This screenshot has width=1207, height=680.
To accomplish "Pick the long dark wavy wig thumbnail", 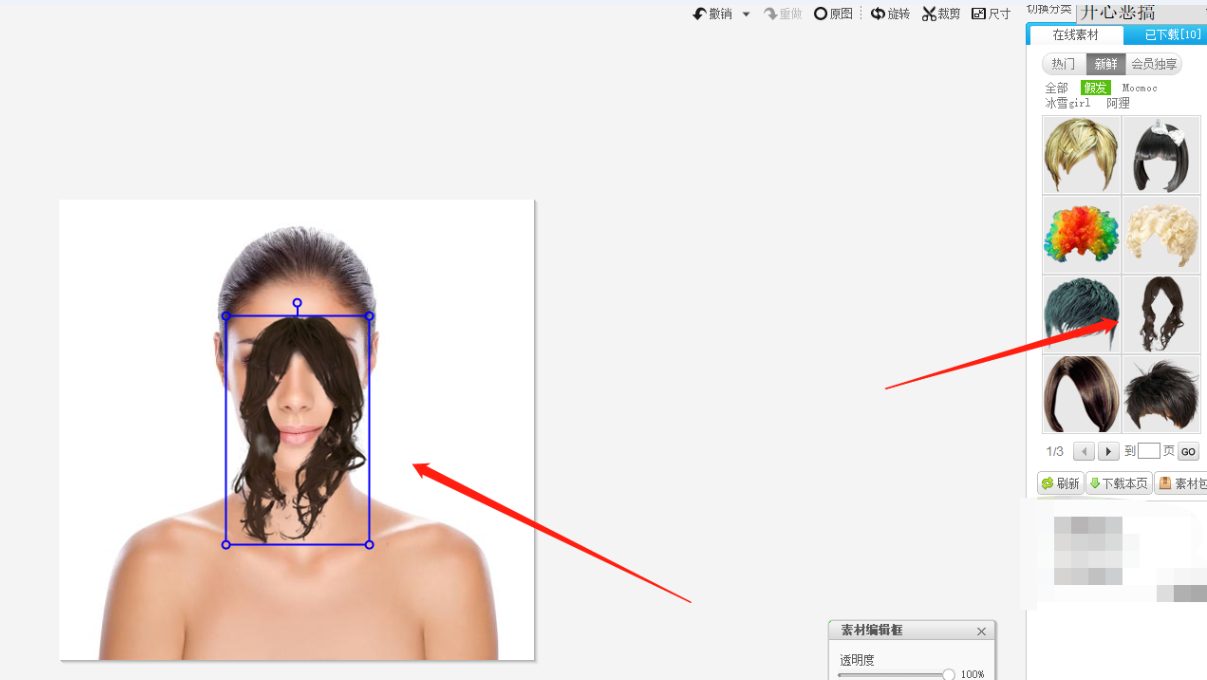I will (x=1161, y=314).
